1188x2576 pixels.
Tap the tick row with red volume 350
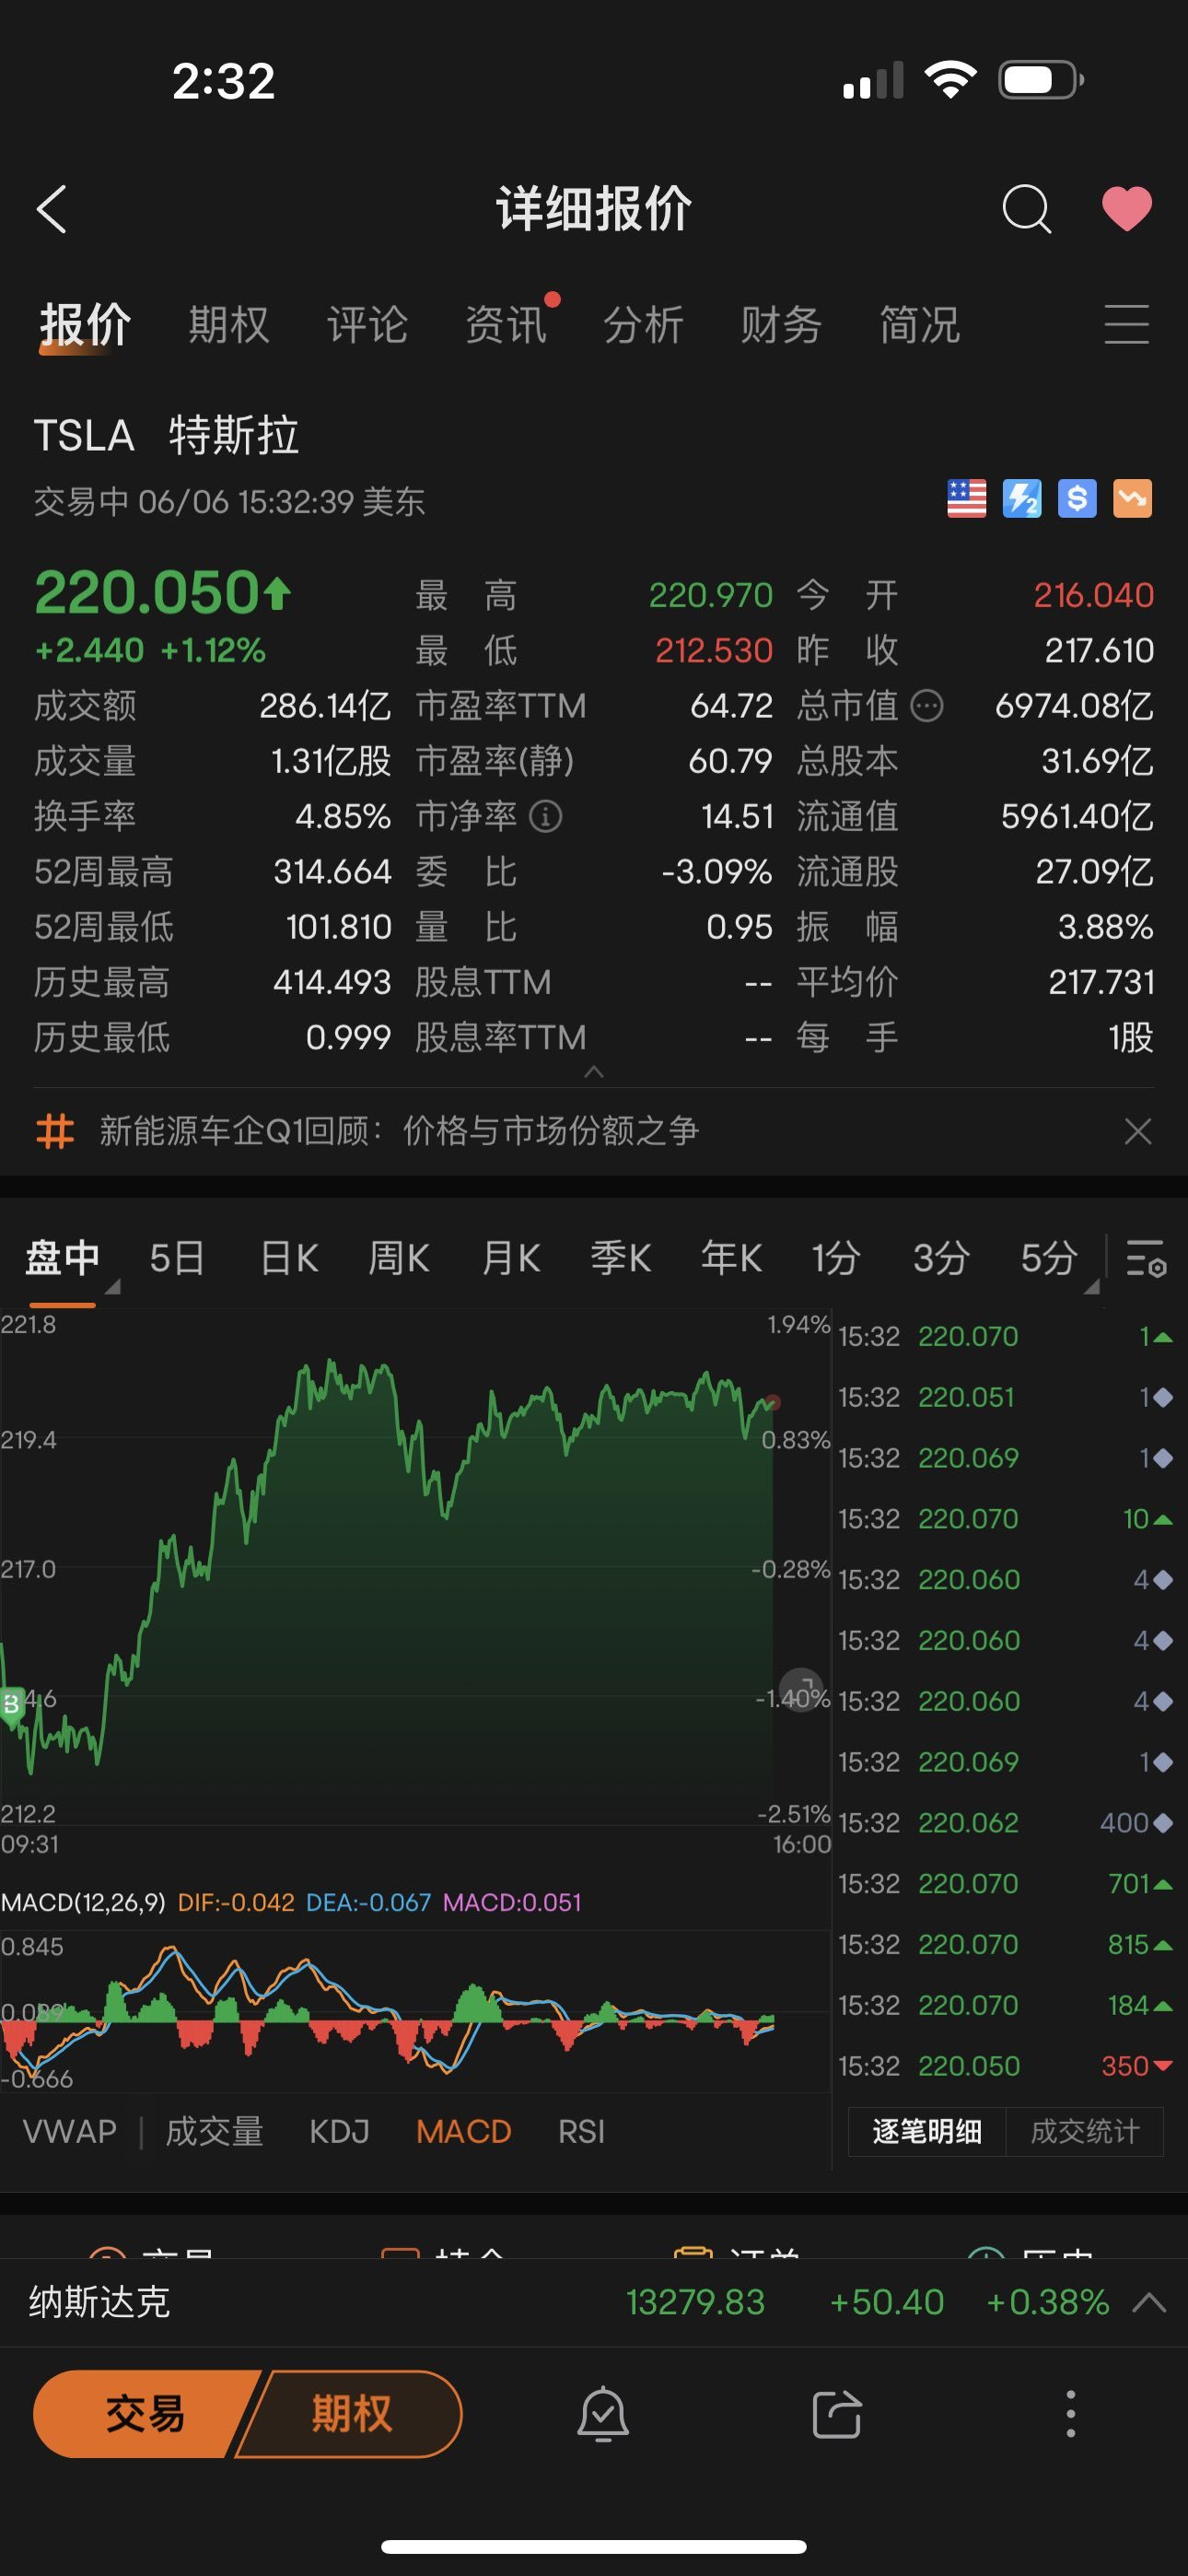[1005, 2066]
